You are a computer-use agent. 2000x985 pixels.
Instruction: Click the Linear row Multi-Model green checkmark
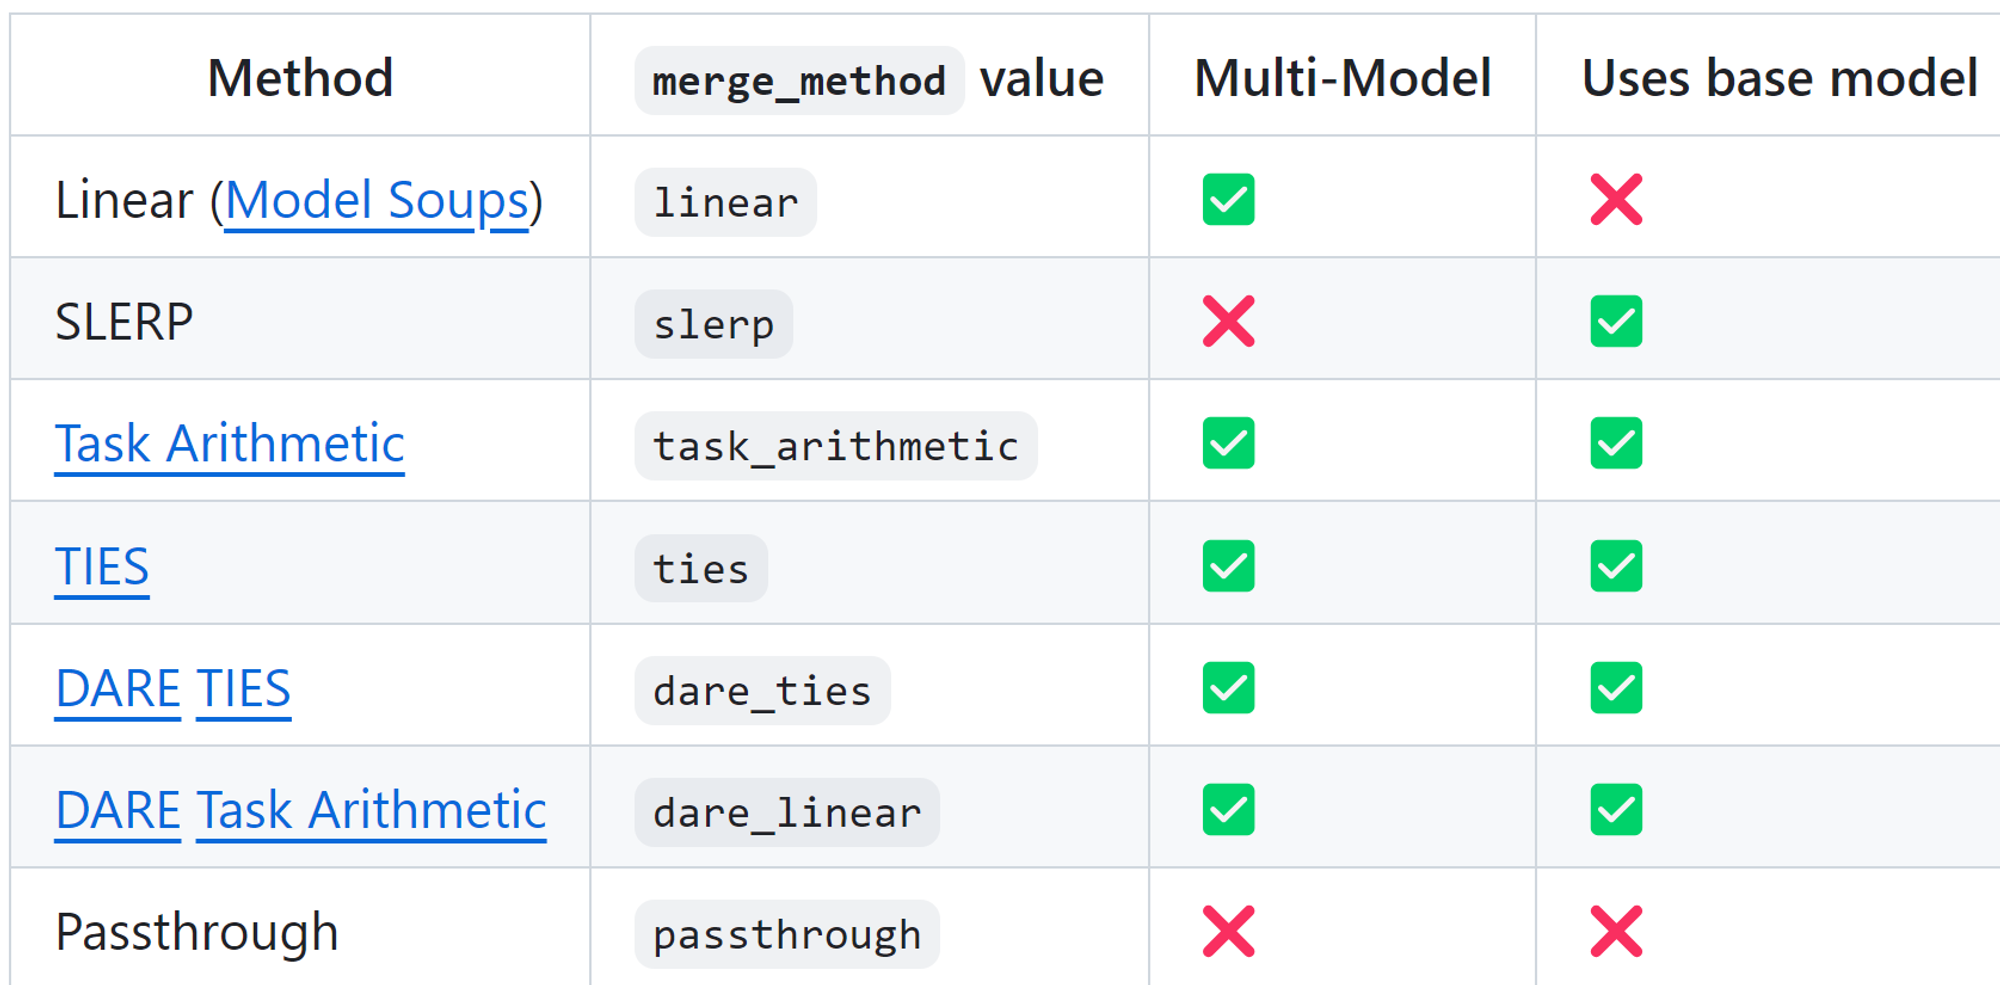pyautogui.click(x=1228, y=199)
